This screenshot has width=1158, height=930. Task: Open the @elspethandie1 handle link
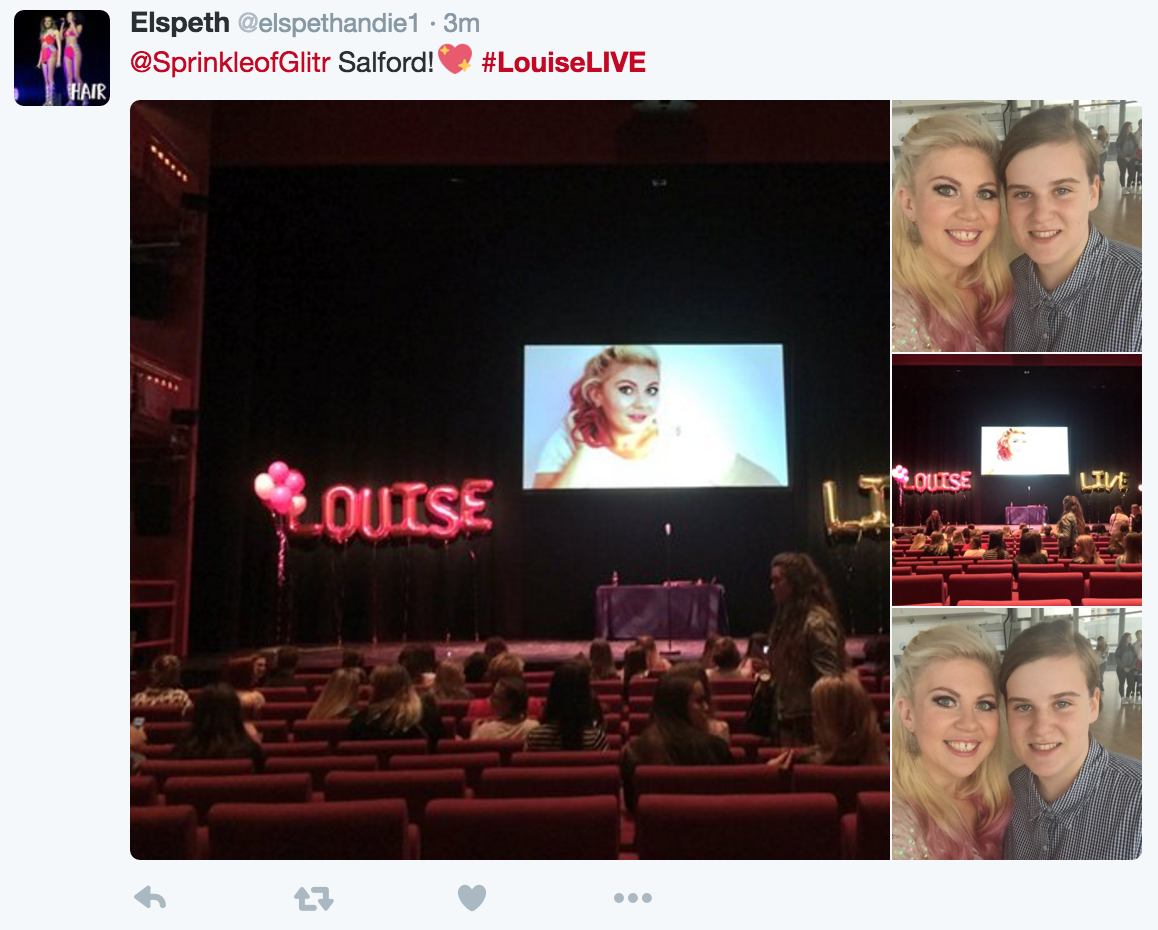pos(328,24)
